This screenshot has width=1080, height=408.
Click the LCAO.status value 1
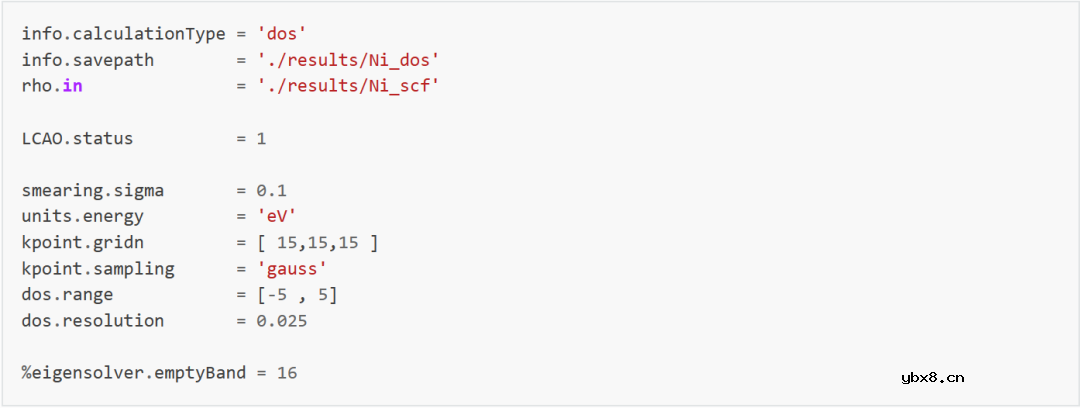click(261, 138)
